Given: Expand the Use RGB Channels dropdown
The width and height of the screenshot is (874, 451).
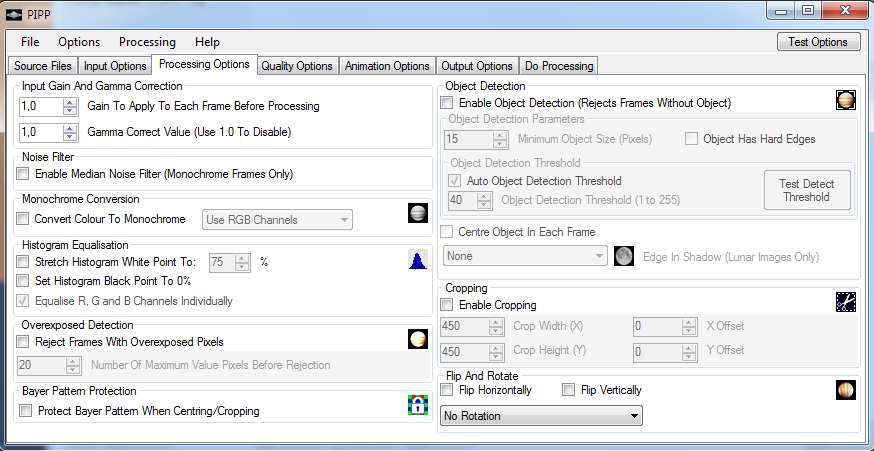Looking at the screenshot, I should (x=277, y=219).
